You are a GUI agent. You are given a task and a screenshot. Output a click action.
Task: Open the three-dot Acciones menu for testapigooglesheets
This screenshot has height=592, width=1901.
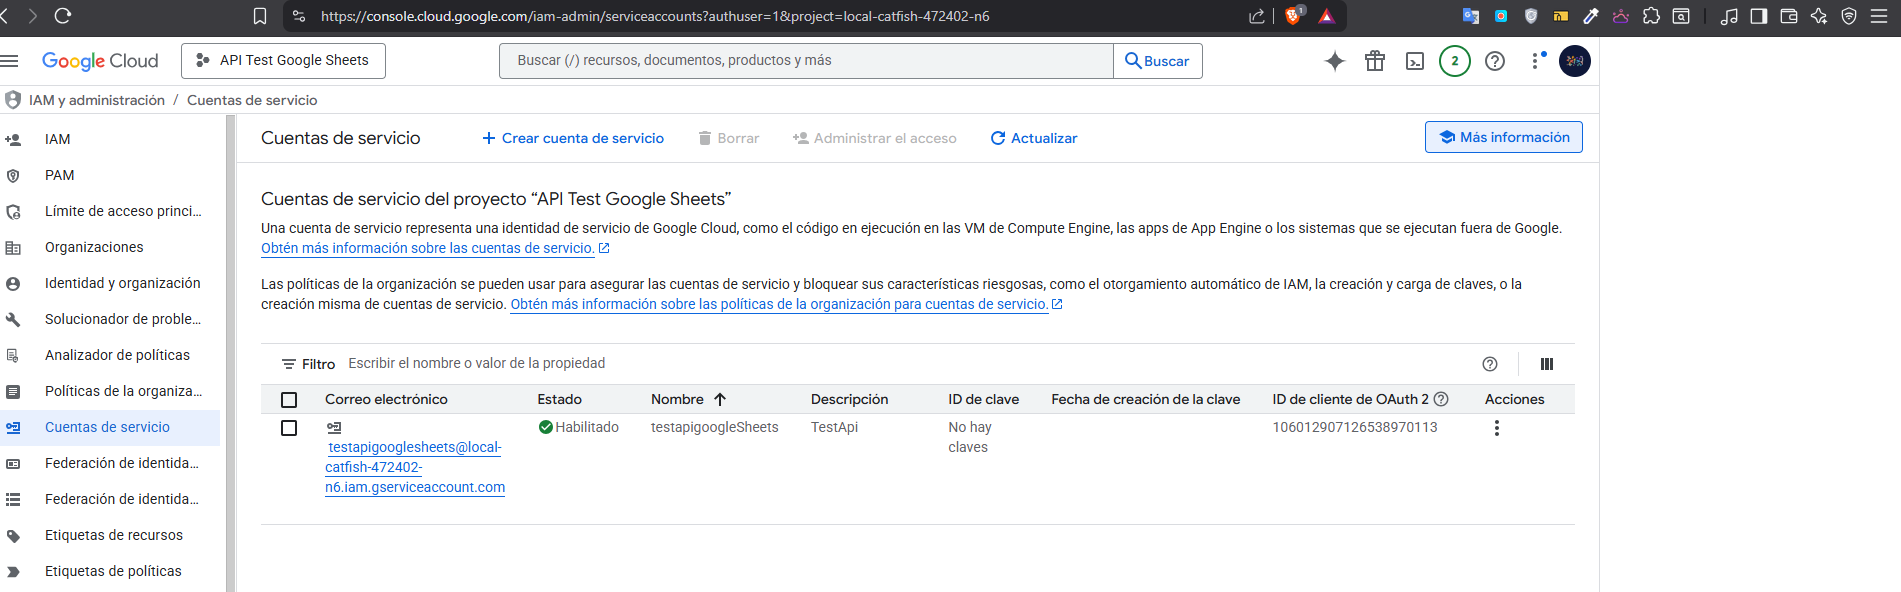coord(1496,428)
